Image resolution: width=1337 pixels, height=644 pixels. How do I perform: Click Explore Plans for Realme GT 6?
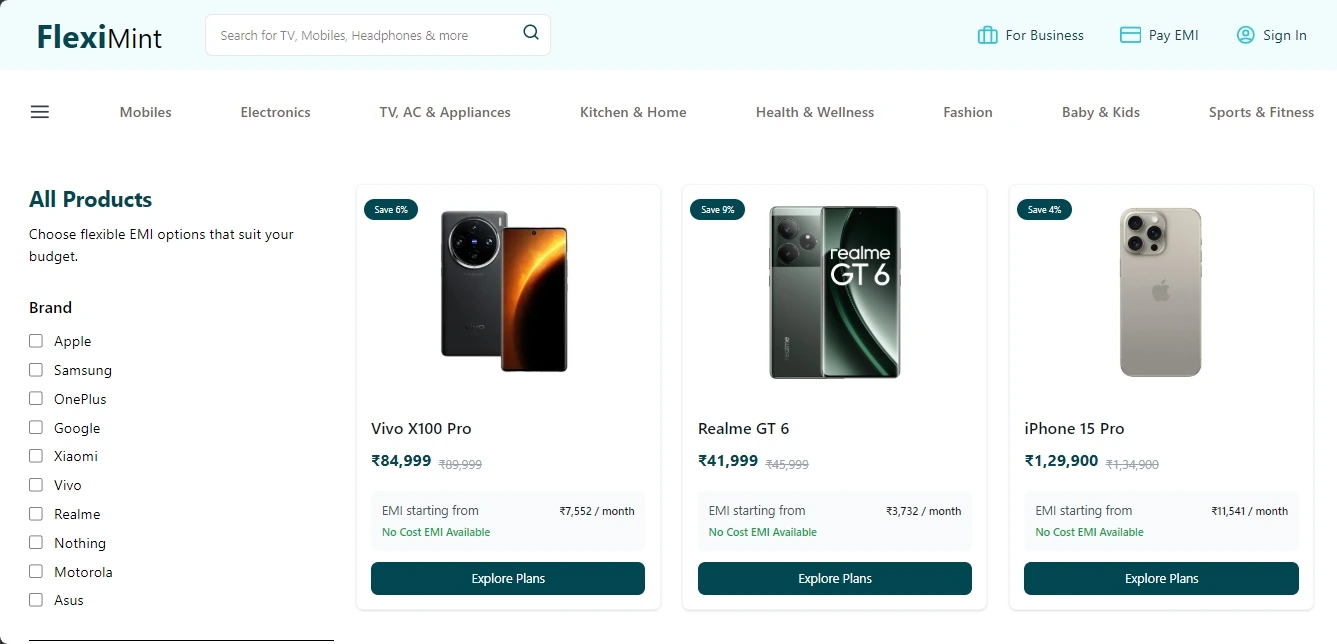[834, 578]
